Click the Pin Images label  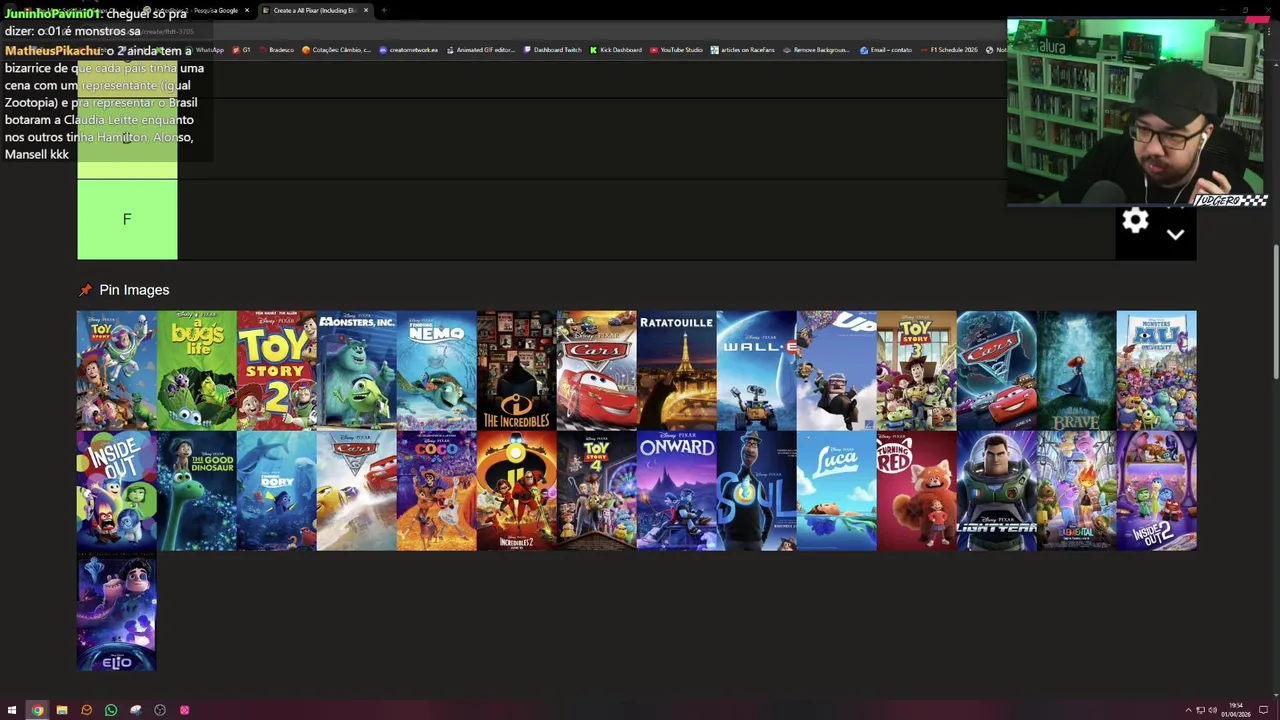coord(134,290)
